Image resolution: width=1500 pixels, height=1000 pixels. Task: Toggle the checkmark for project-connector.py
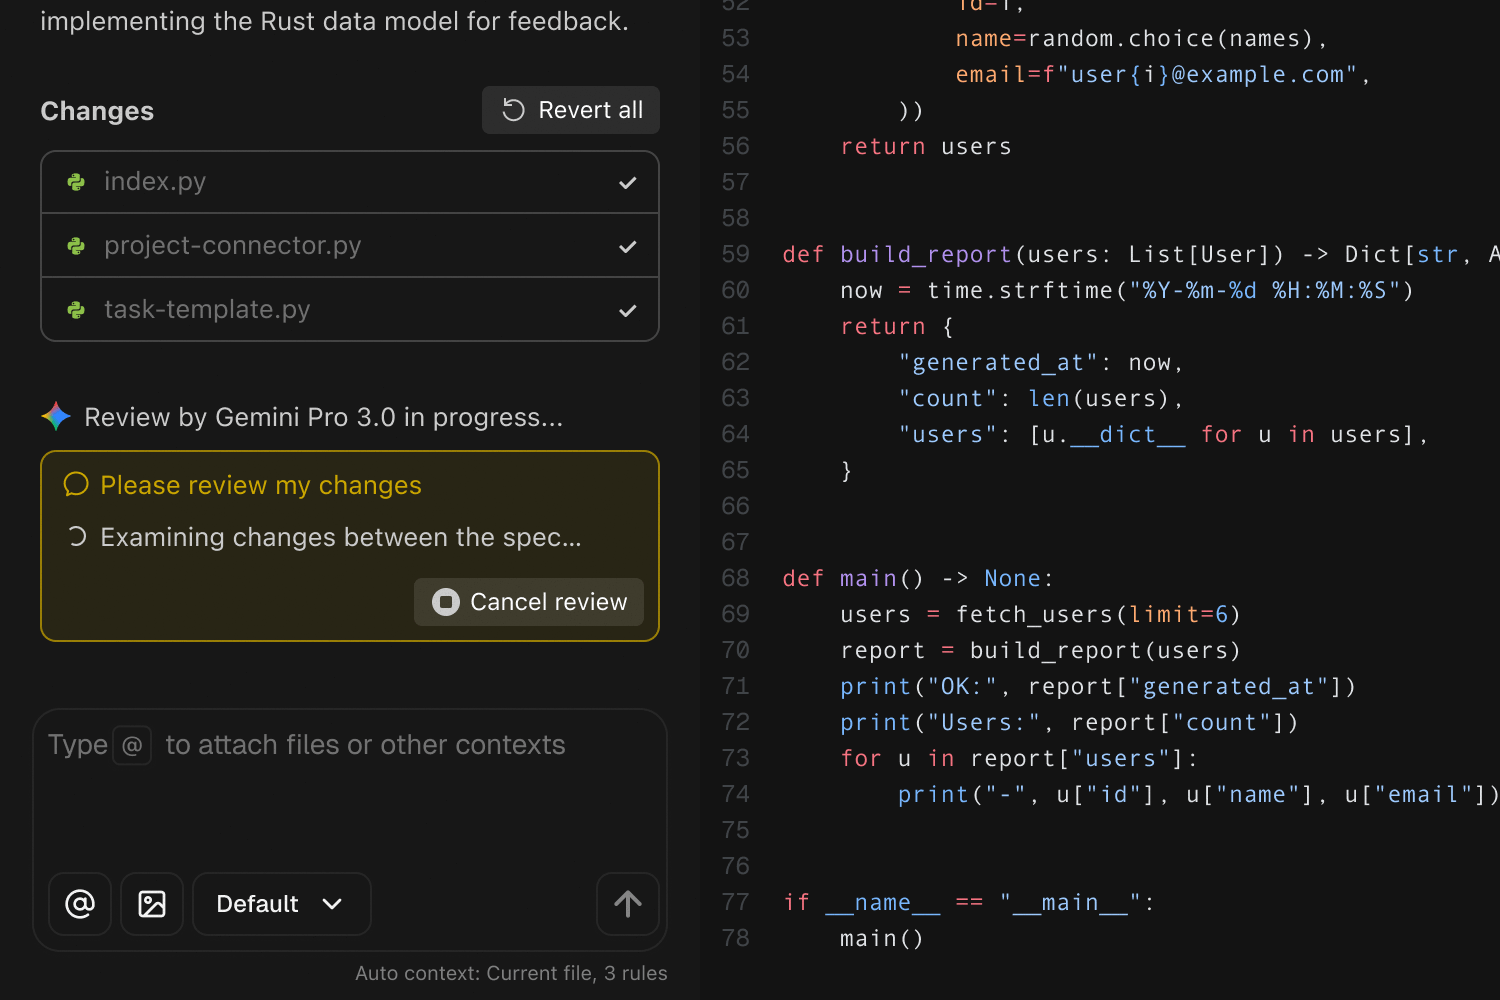pyautogui.click(x=627, y=247)
